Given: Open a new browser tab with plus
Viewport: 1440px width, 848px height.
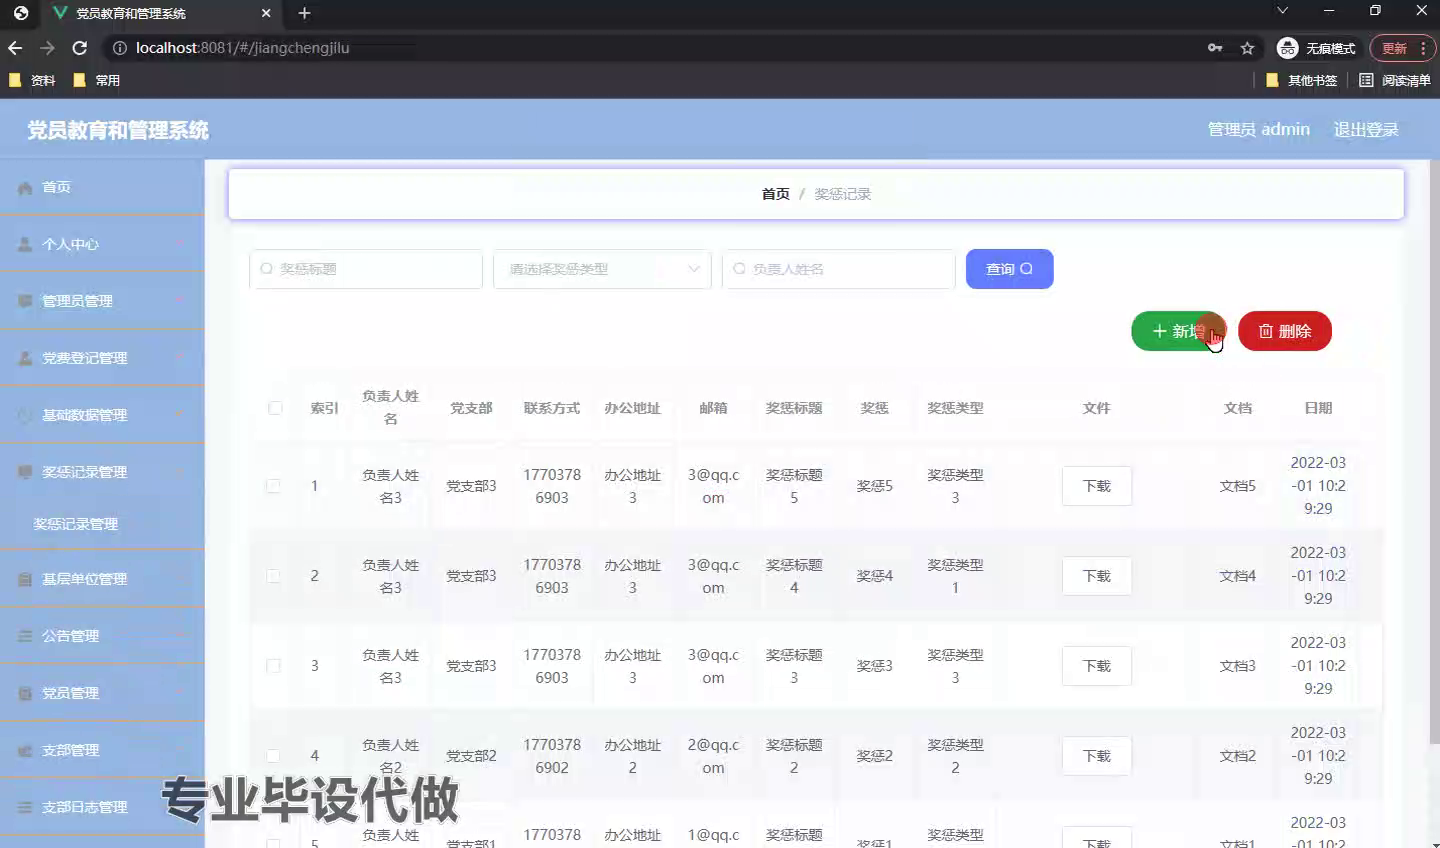Looking at the screenshot, I should click(x=304, y=13).
